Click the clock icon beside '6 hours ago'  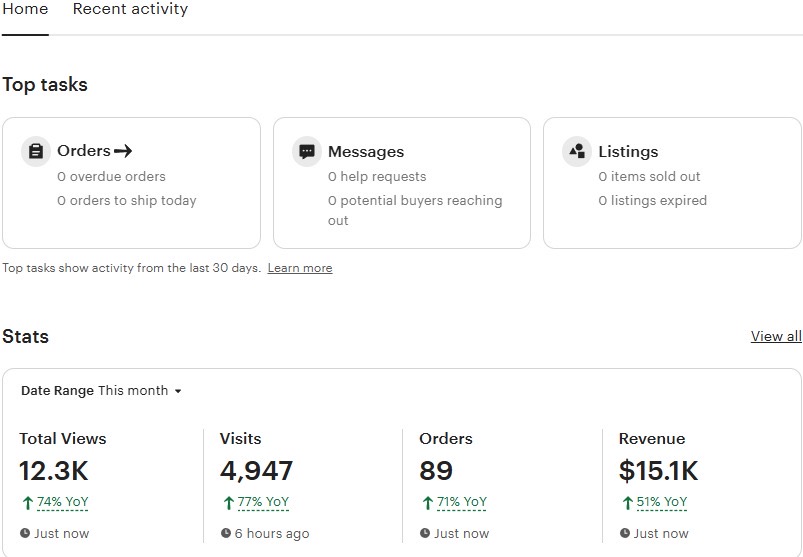click(226, 533)
